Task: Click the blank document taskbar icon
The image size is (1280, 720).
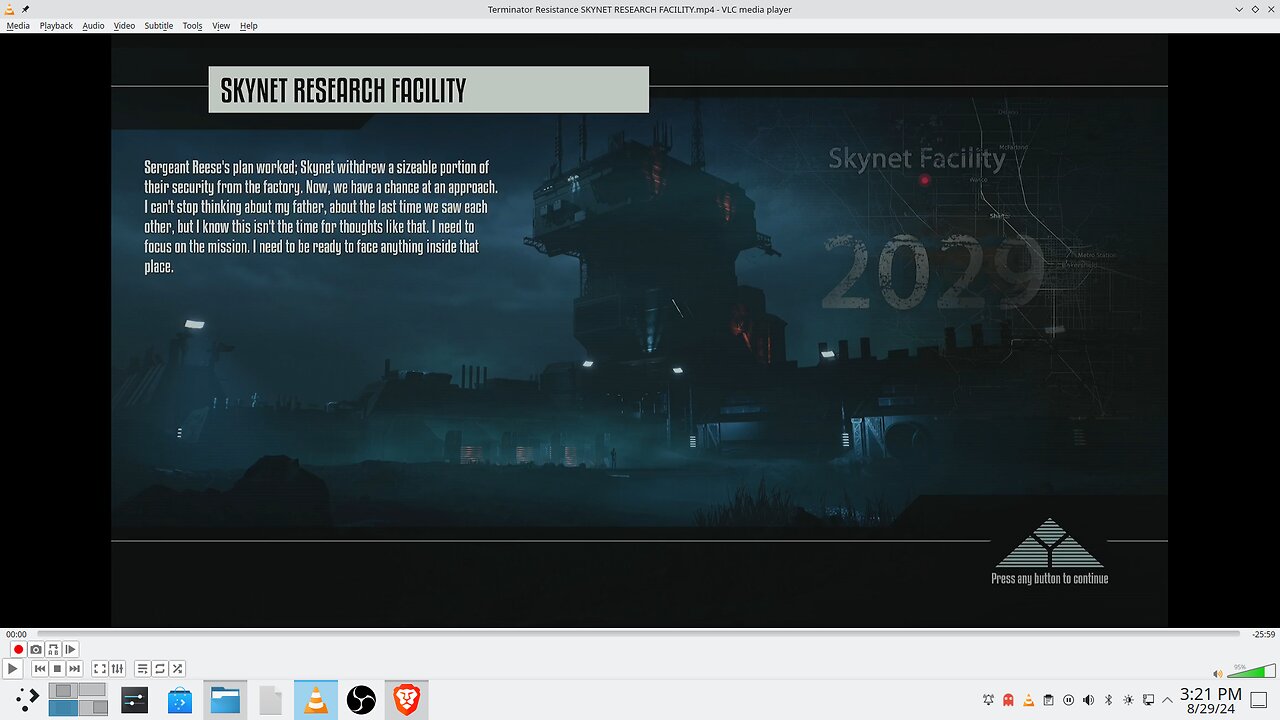Action: click(x=270, y=700)
